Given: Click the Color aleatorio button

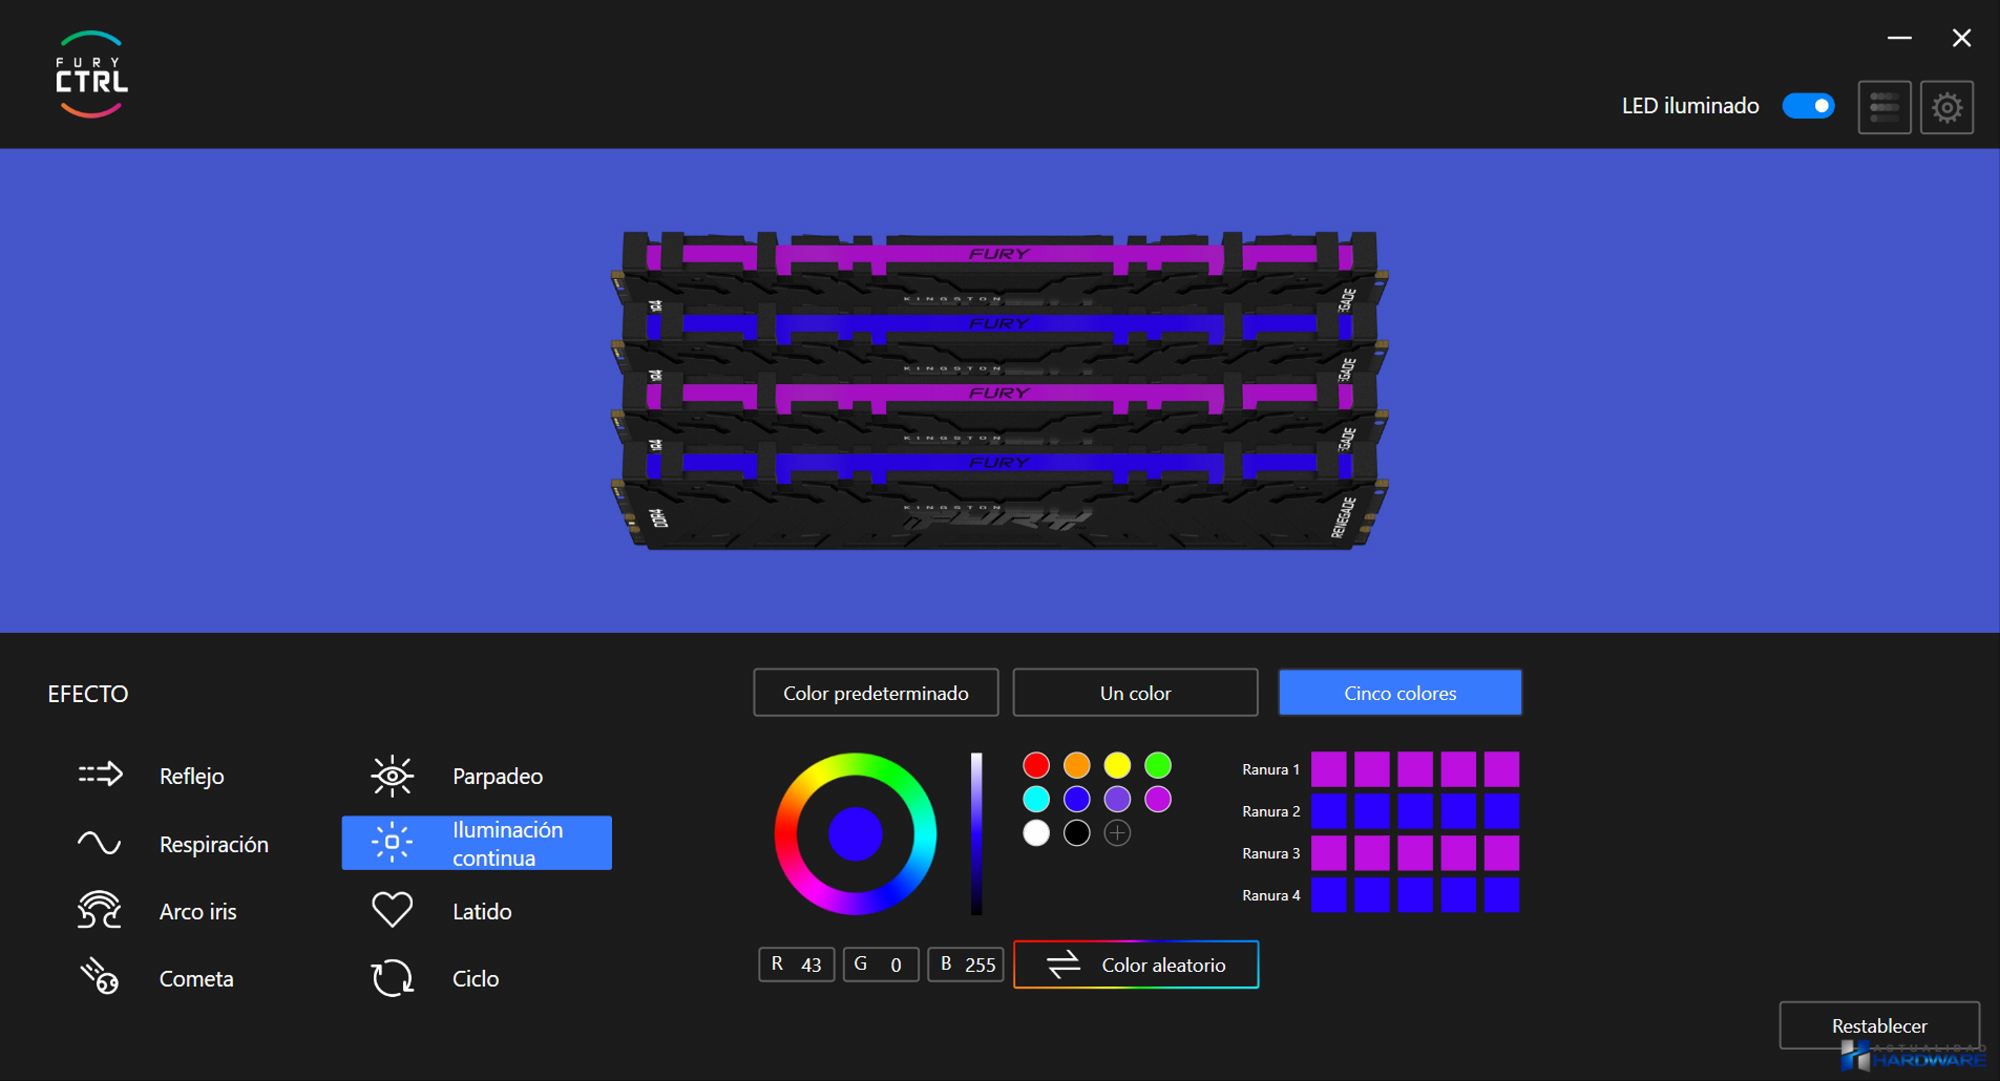Looking at the screenshot, I should click(x=1136, y=965).
